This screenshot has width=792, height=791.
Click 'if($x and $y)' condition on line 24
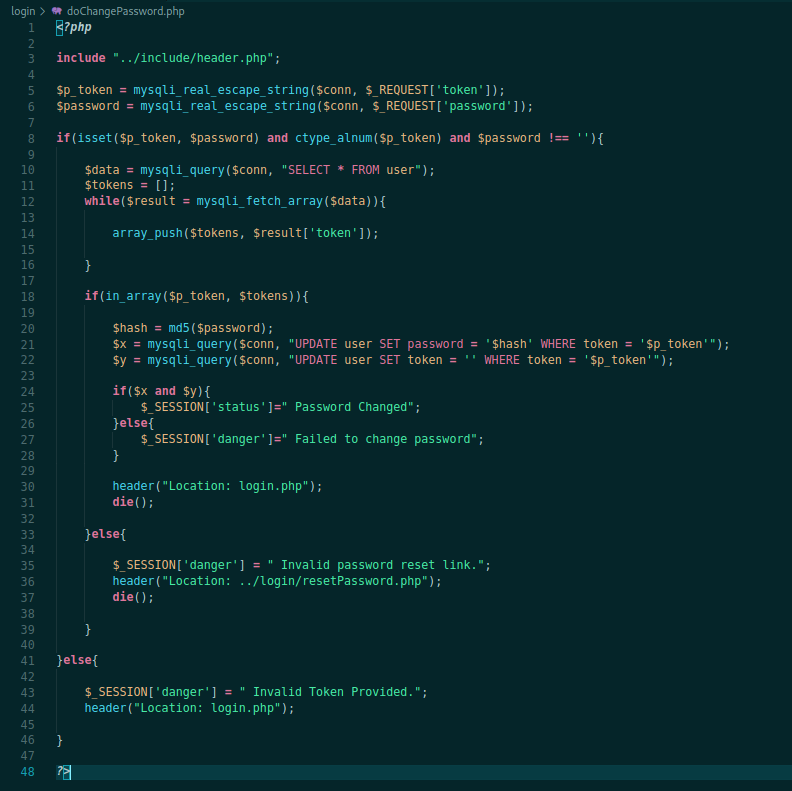click(x=158, y=391)
